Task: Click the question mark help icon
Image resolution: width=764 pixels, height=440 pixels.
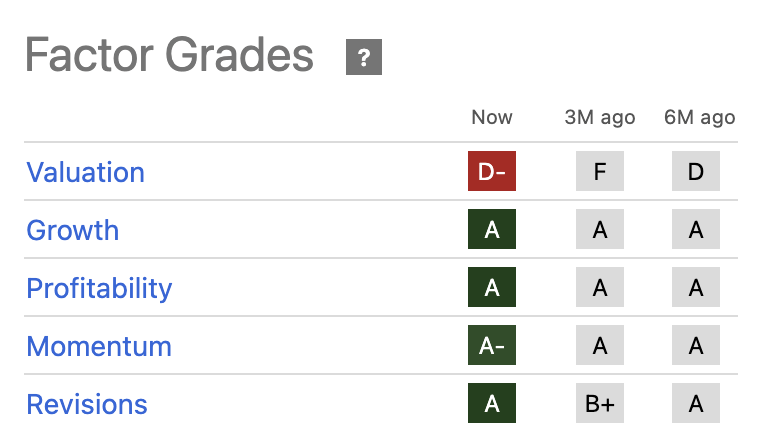Action: click(x=363, y=57)
